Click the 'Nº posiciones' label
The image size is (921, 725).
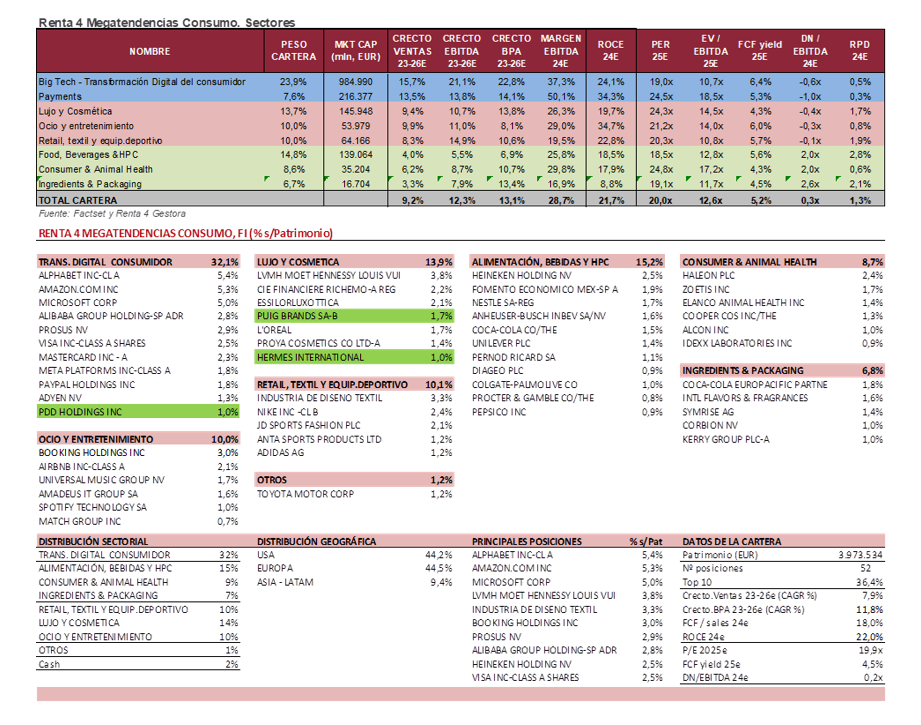click(712, 569)
